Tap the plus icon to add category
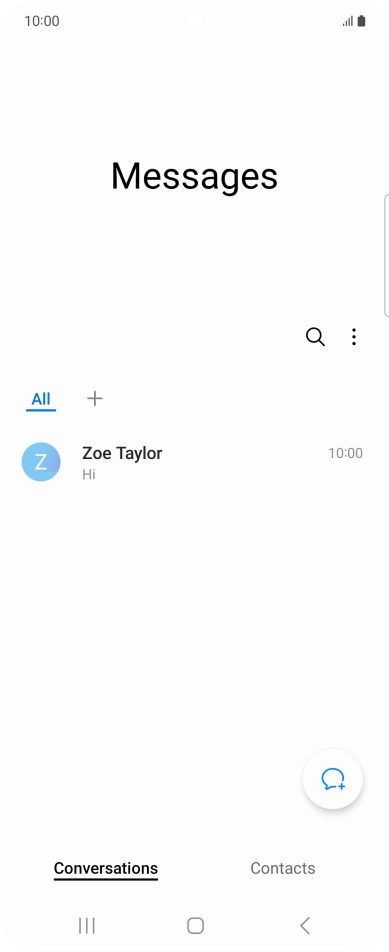 point(95,398)
